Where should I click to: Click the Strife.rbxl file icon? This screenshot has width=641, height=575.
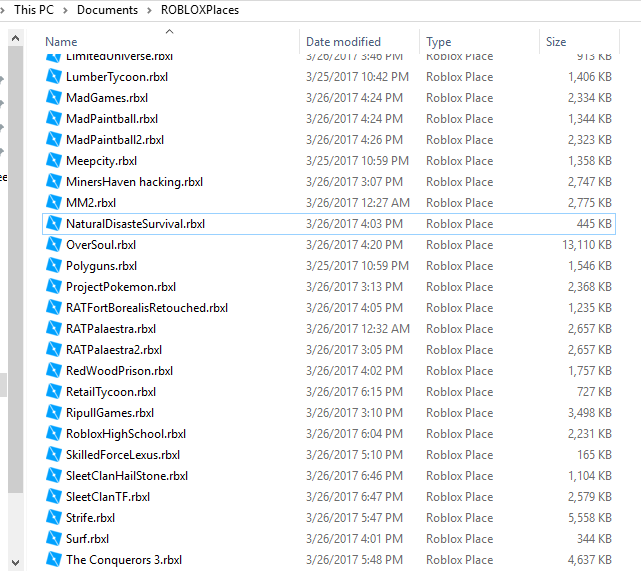(54, 517)
